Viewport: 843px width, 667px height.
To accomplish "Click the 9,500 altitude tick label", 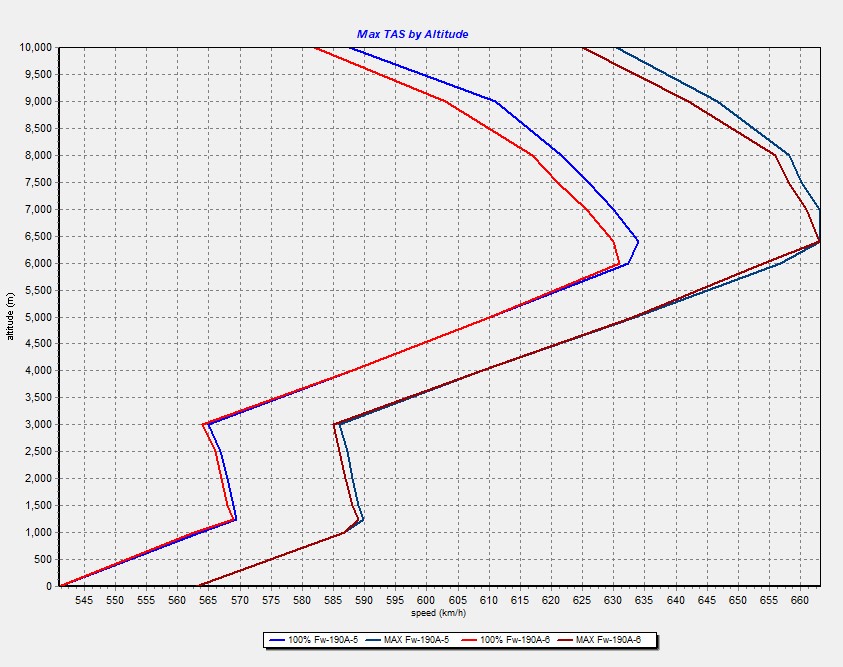I will 38,74.
